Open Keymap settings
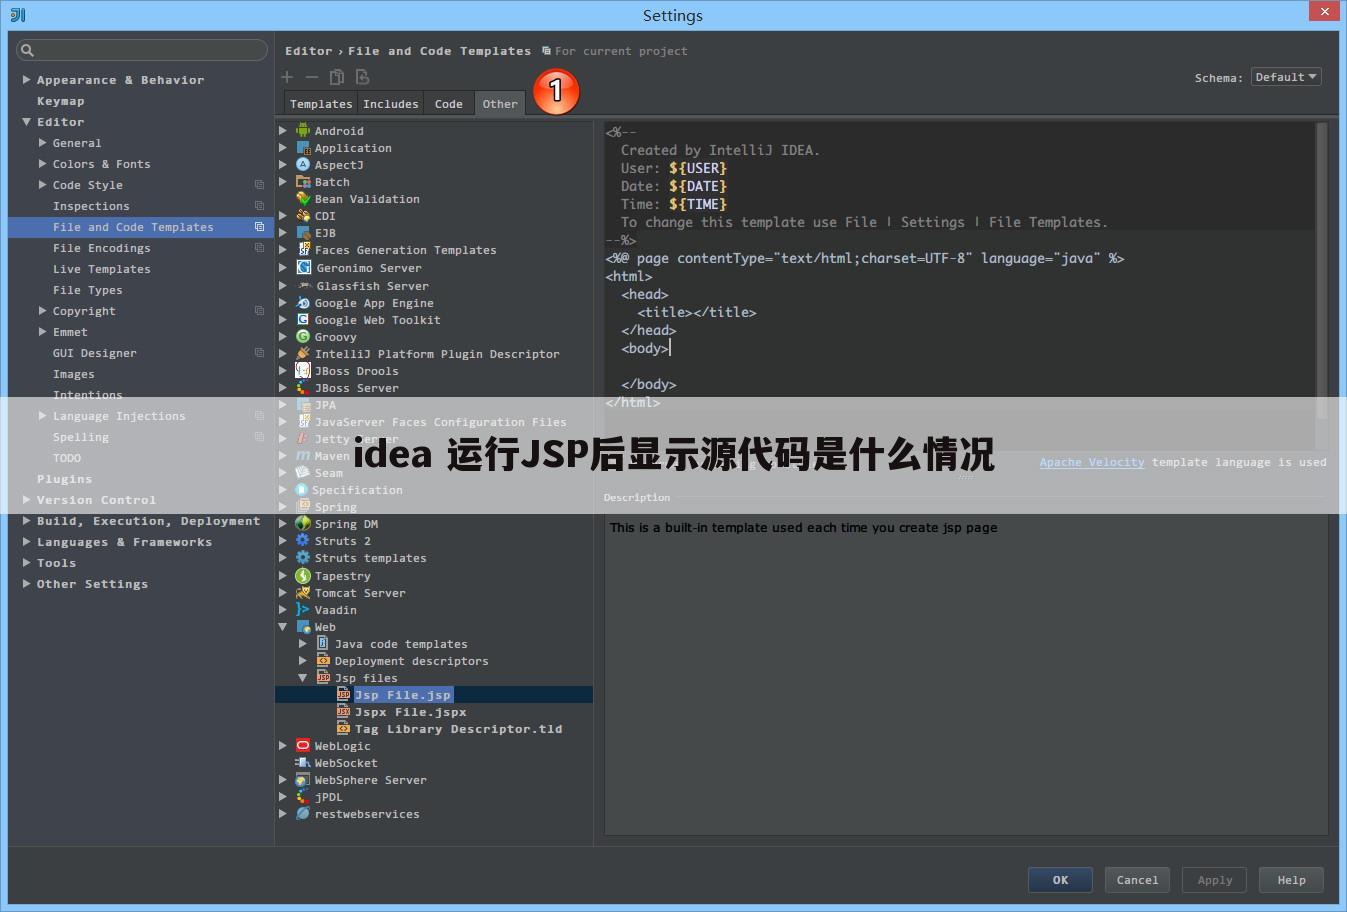This screenshot has width=1347, height=912. 60,101
